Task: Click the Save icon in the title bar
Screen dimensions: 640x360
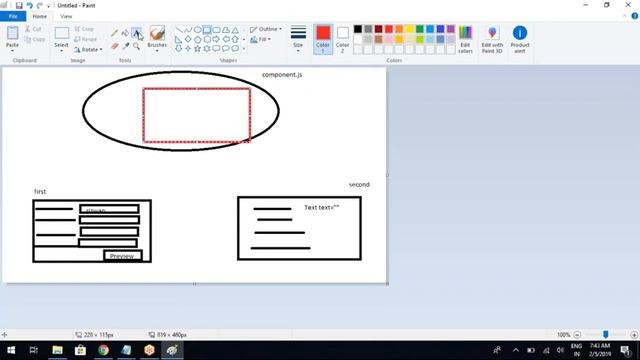Action: [19, 5]
